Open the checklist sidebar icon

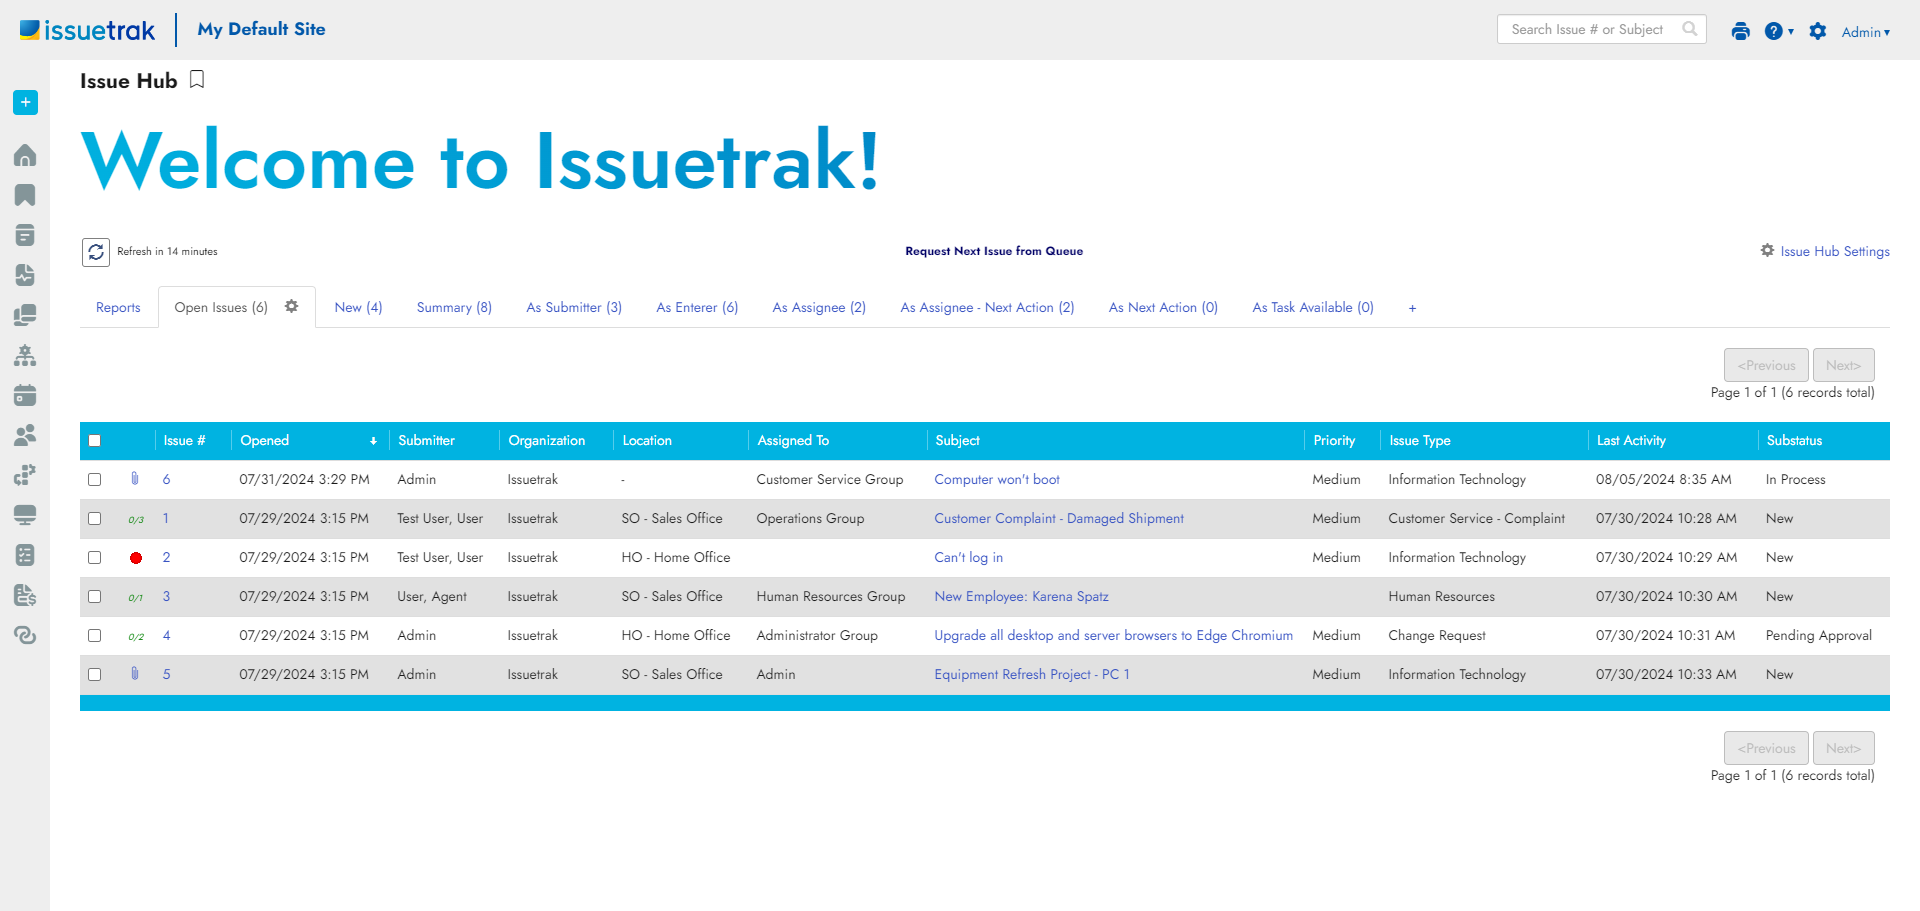point(25,555)
